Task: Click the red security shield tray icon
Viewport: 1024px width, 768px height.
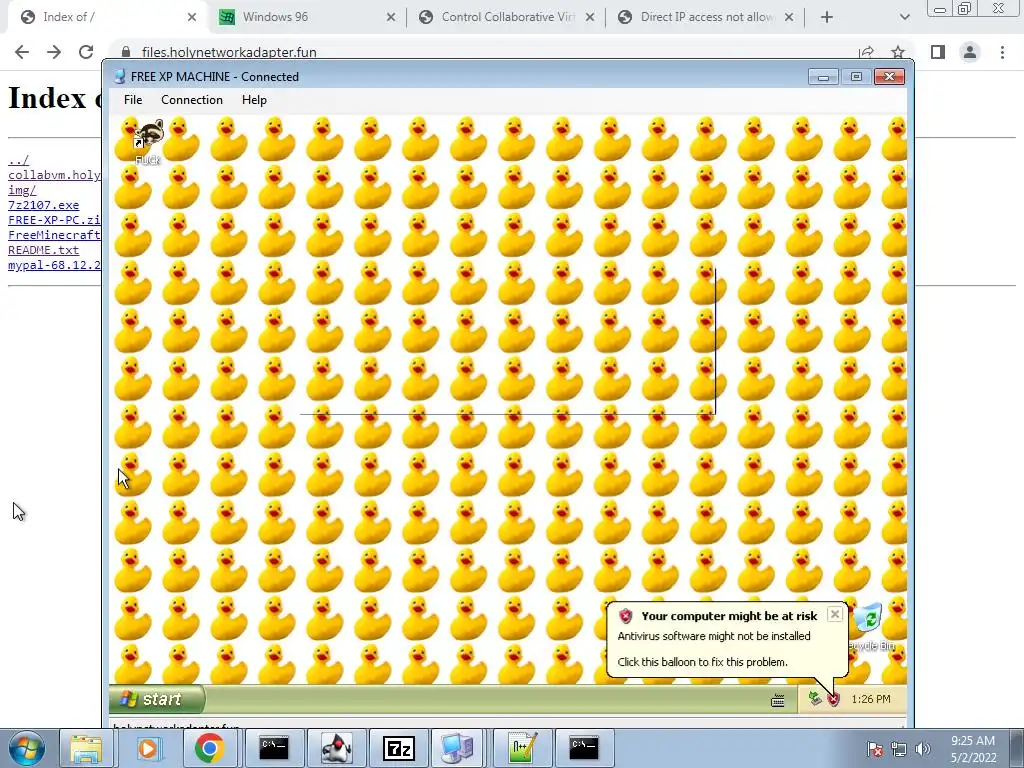Action: click(833, 699)
